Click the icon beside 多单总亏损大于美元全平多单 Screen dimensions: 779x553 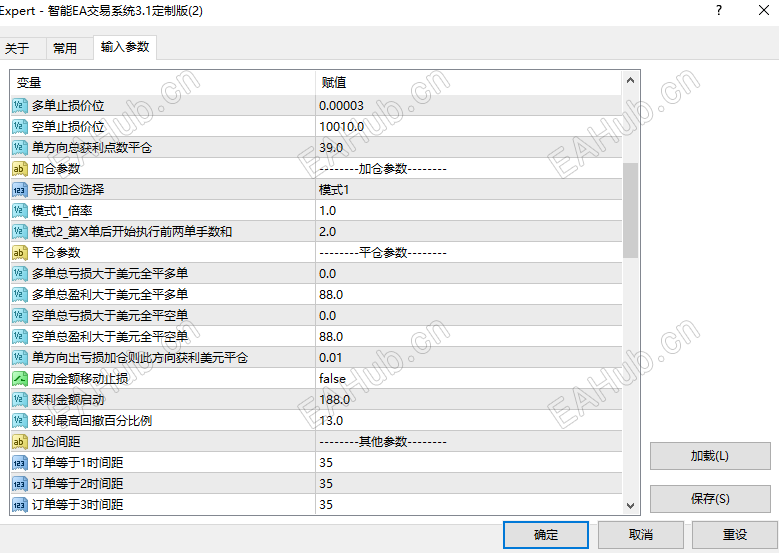pyautogui.click(x=19, y=273)
